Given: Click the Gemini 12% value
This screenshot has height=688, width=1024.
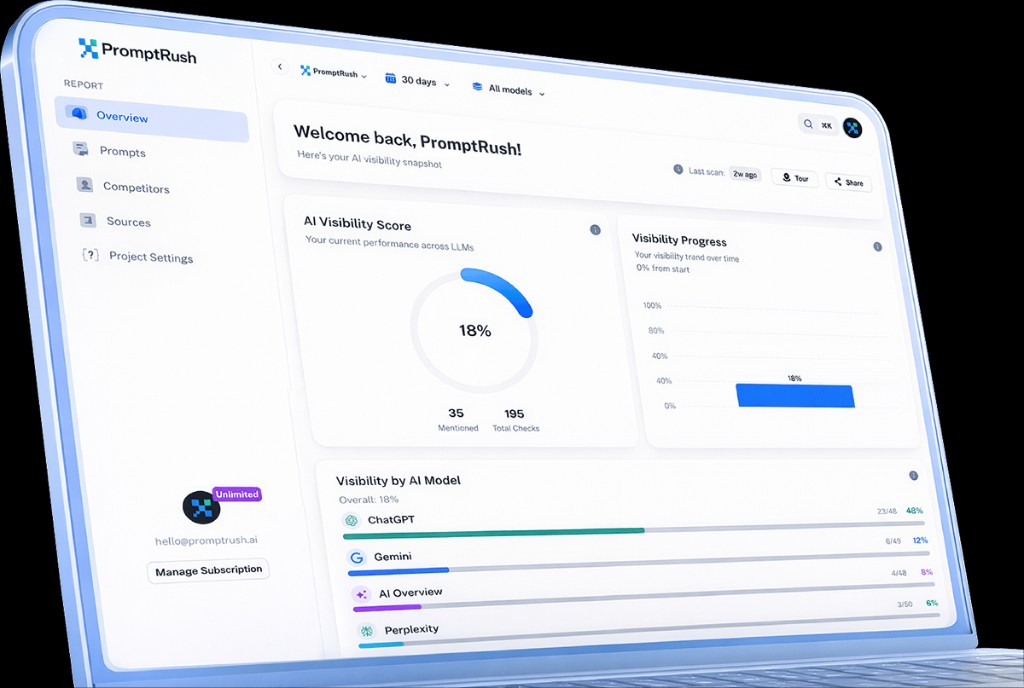Looking at the screenshot, I should pyautogui.click(x=920, y=540).
